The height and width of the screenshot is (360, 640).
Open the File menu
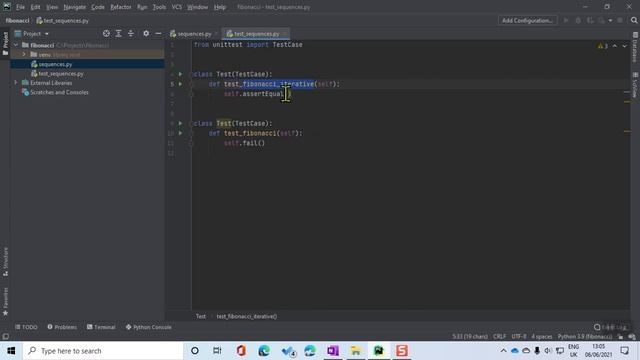pos(20,7)
